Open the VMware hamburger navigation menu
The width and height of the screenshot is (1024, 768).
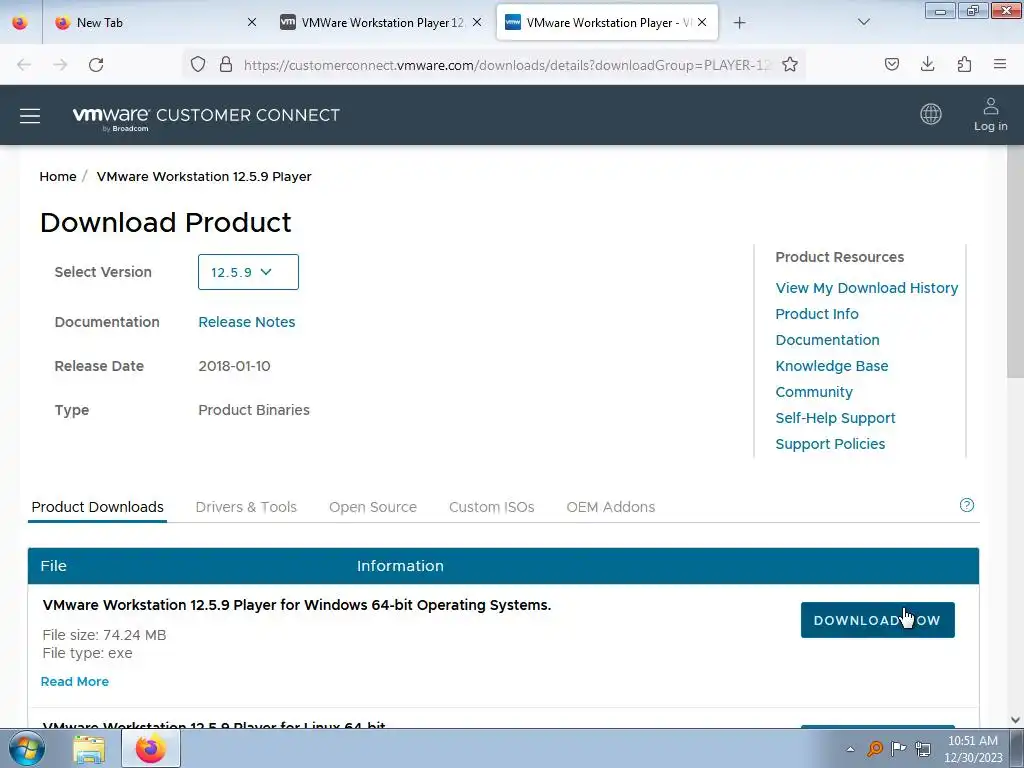tap(29, 116)
